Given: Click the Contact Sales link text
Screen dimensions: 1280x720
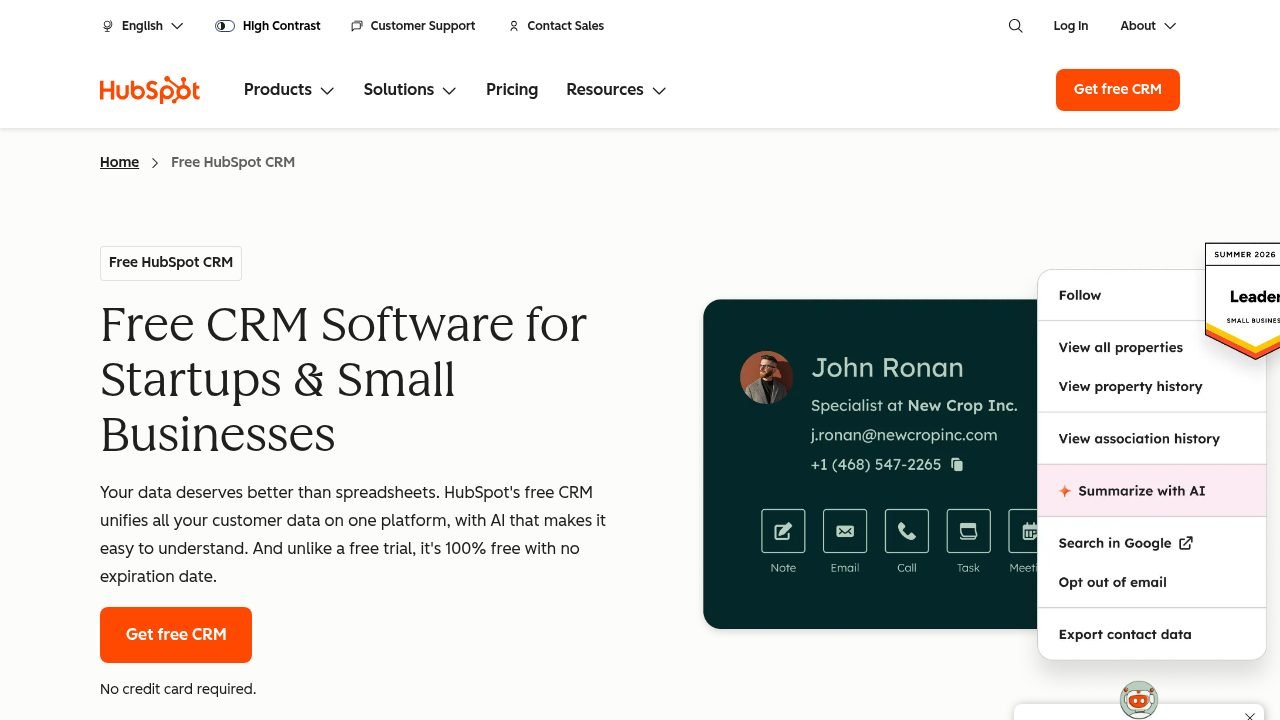Looking at the screenshot, I should click(566, 26).
